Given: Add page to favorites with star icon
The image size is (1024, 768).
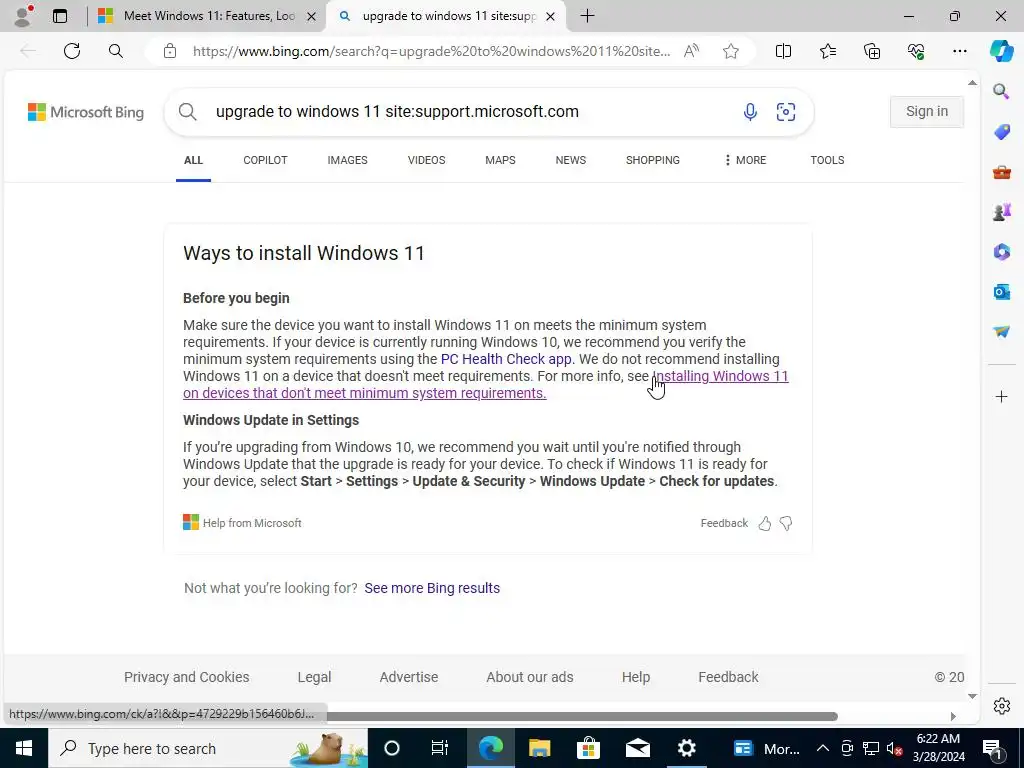Looking at the screenshot, I should 731,51.
